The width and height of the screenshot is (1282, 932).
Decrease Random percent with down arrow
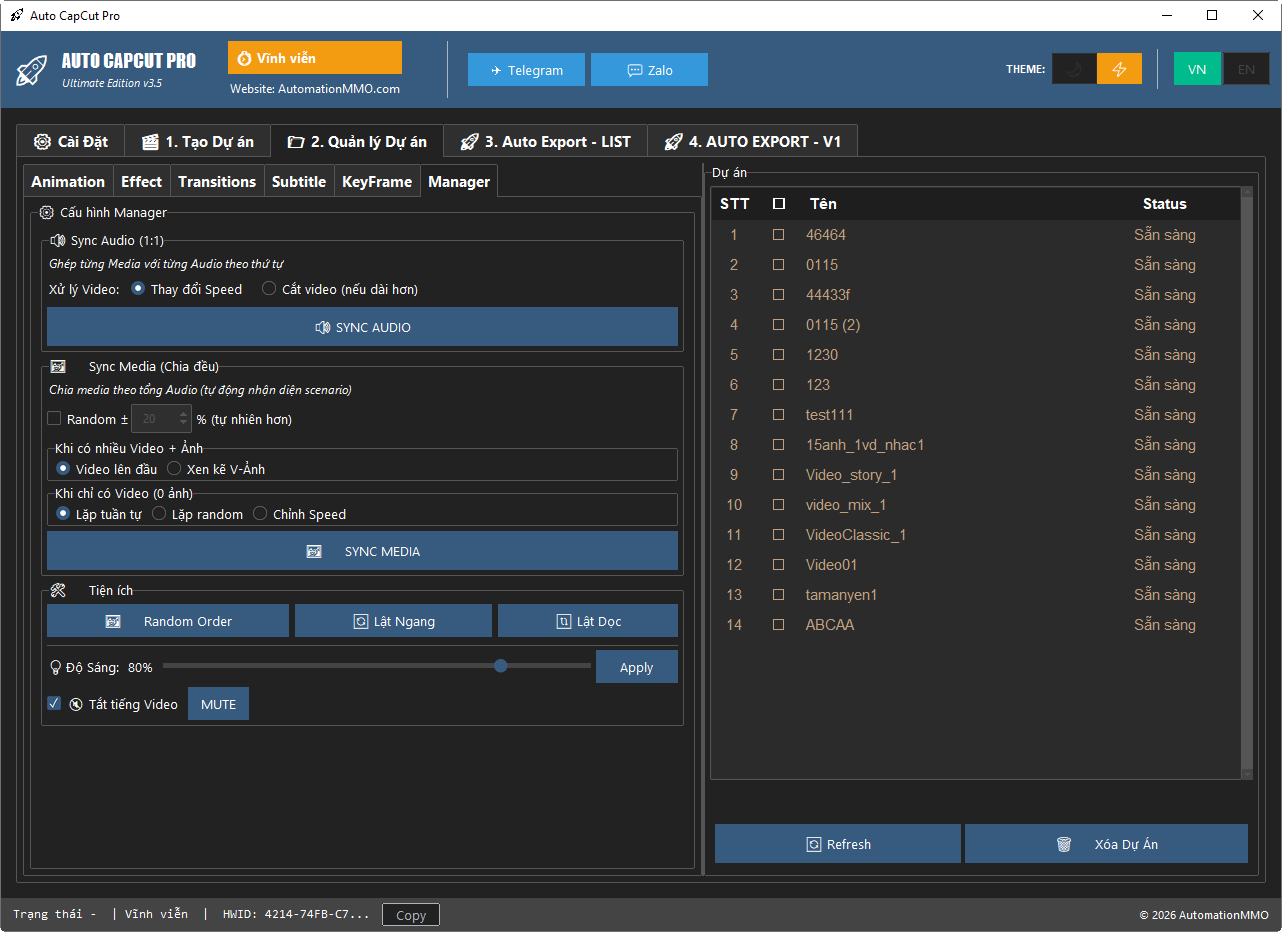coord(183,425)
